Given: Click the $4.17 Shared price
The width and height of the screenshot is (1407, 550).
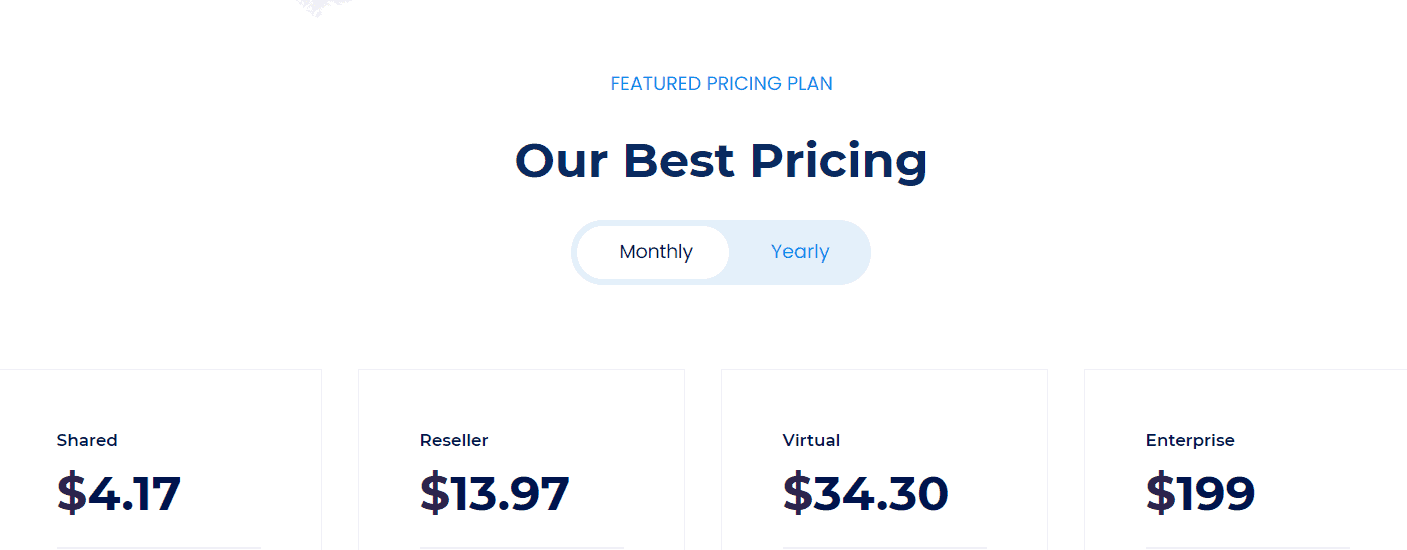Looking at the screenshot, I should click(x=119, y=493).
